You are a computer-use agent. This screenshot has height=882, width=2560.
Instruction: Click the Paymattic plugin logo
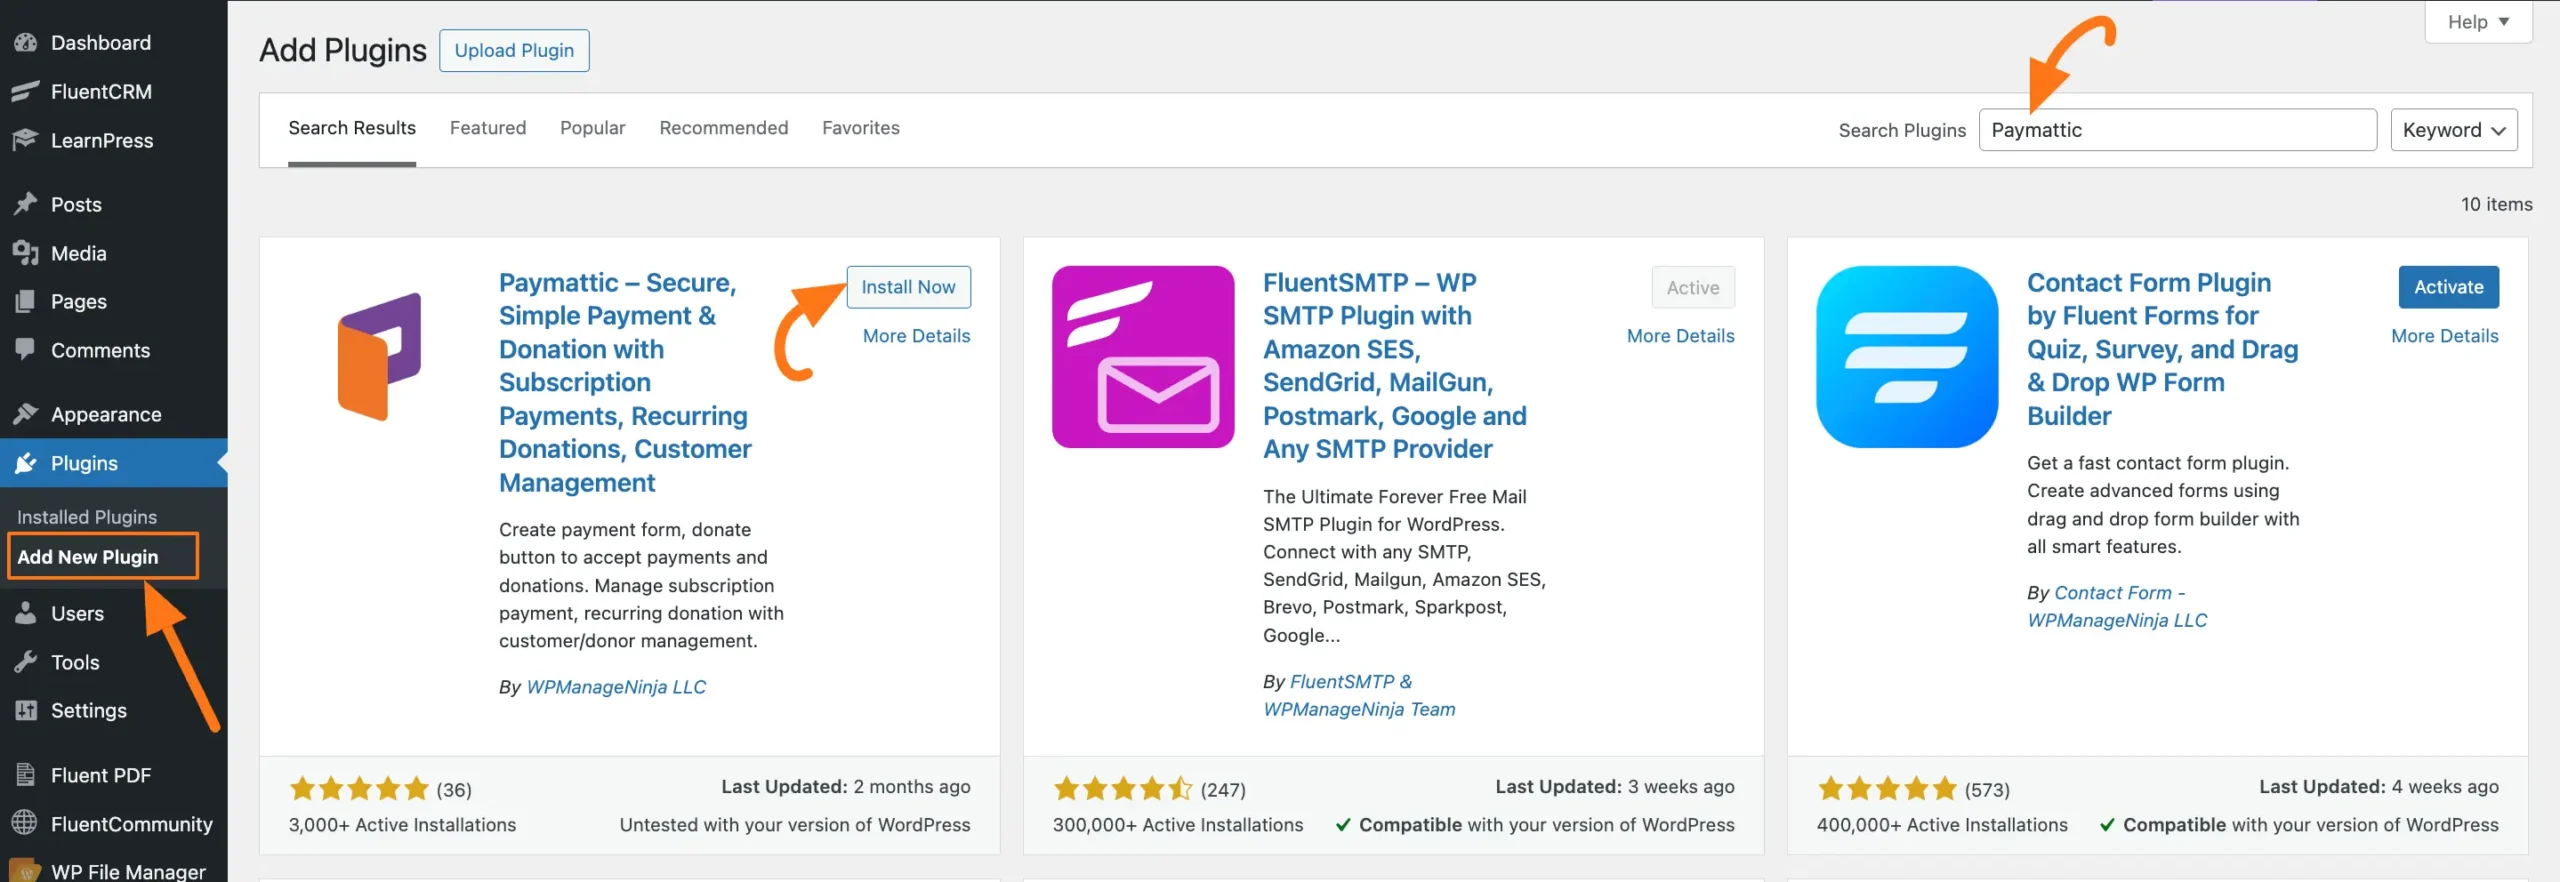pyautogui.click(x=379, y=356)
